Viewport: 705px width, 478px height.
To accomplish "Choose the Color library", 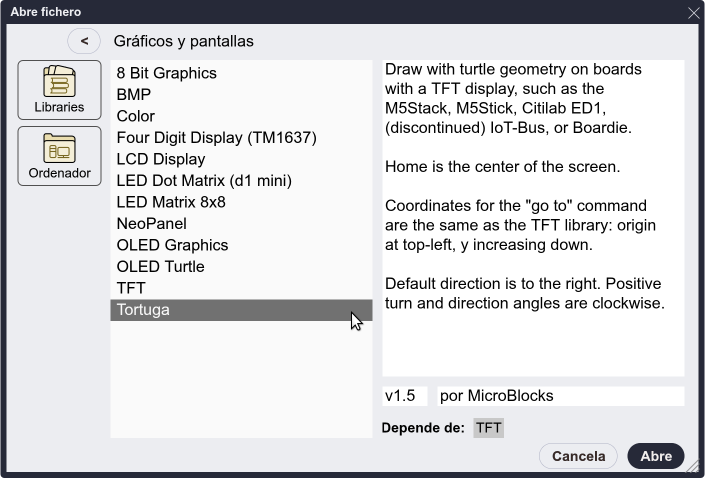I will coord(136,116).
